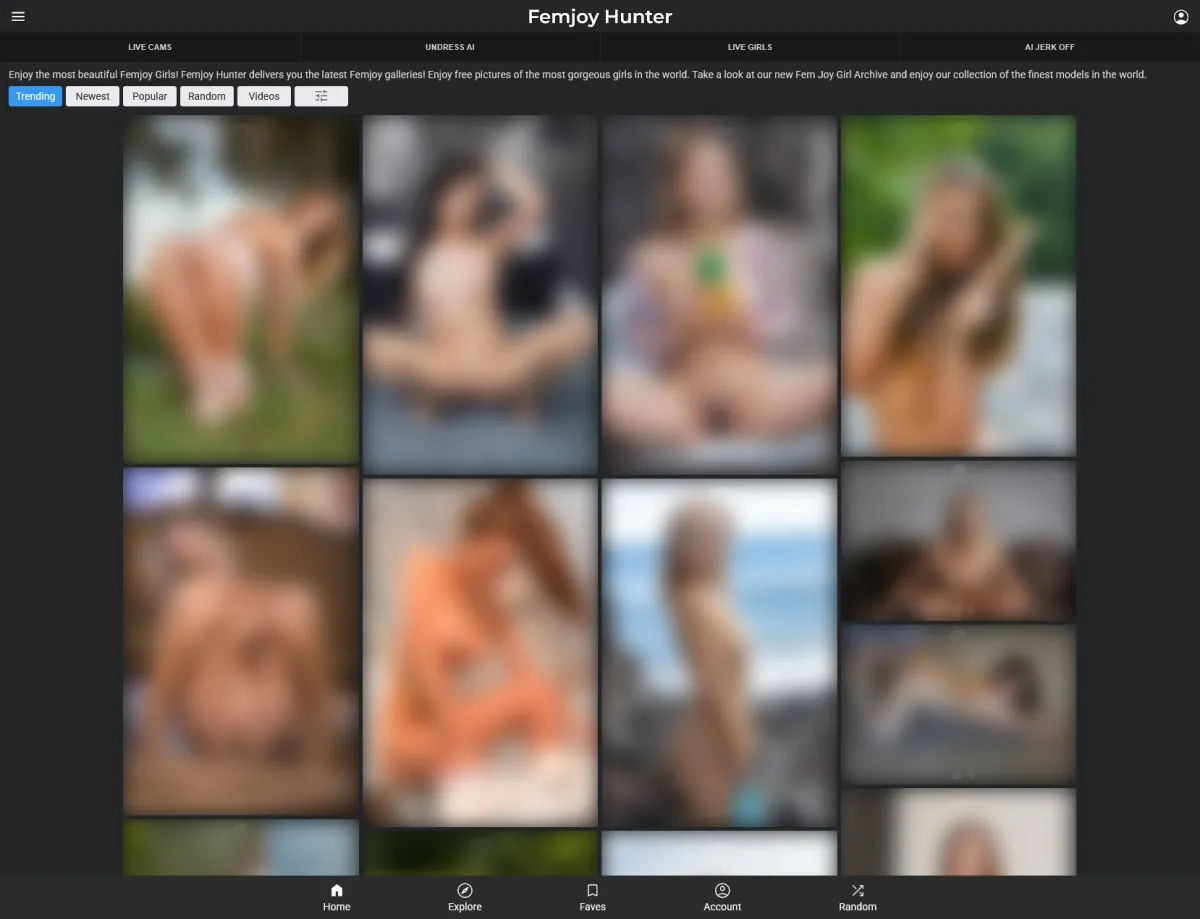The width and height of the screenshot is (1200, 919).
Task: Click the Femjoy Hunter site title
Action: 599,17
